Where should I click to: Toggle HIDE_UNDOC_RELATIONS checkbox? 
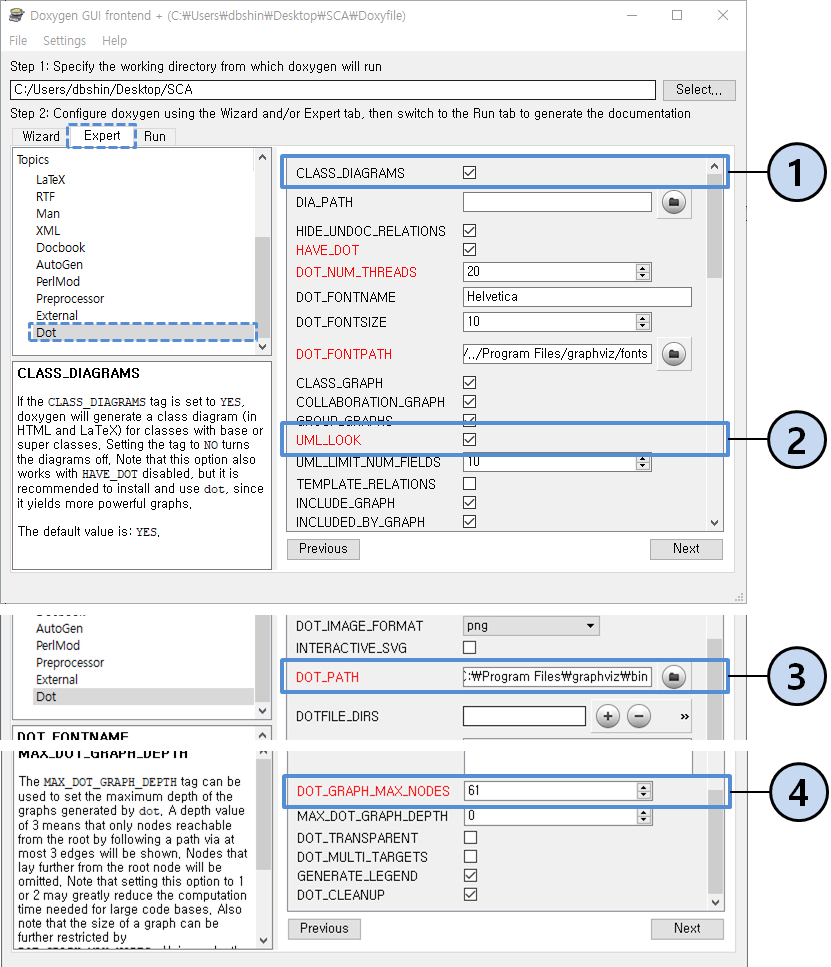pos(469,231)
